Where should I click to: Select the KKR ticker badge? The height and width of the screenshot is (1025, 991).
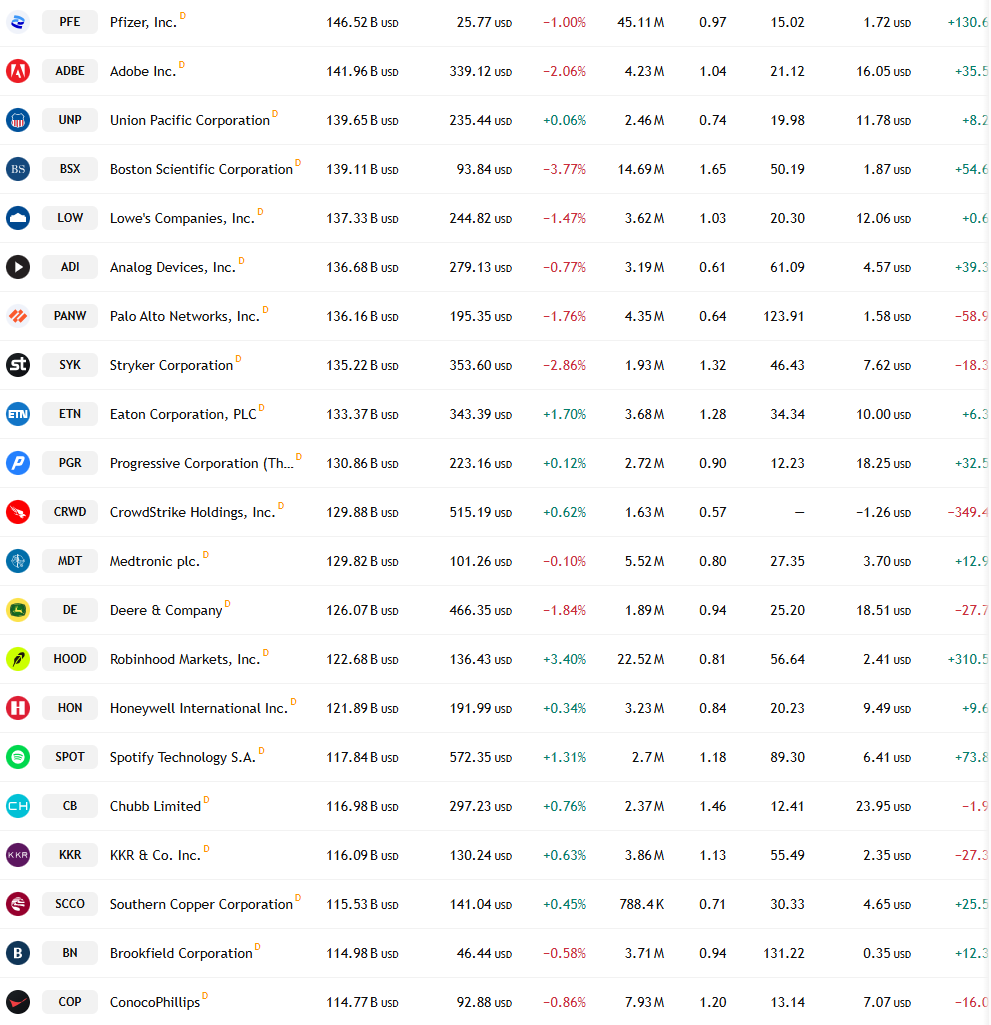point(70,855)
